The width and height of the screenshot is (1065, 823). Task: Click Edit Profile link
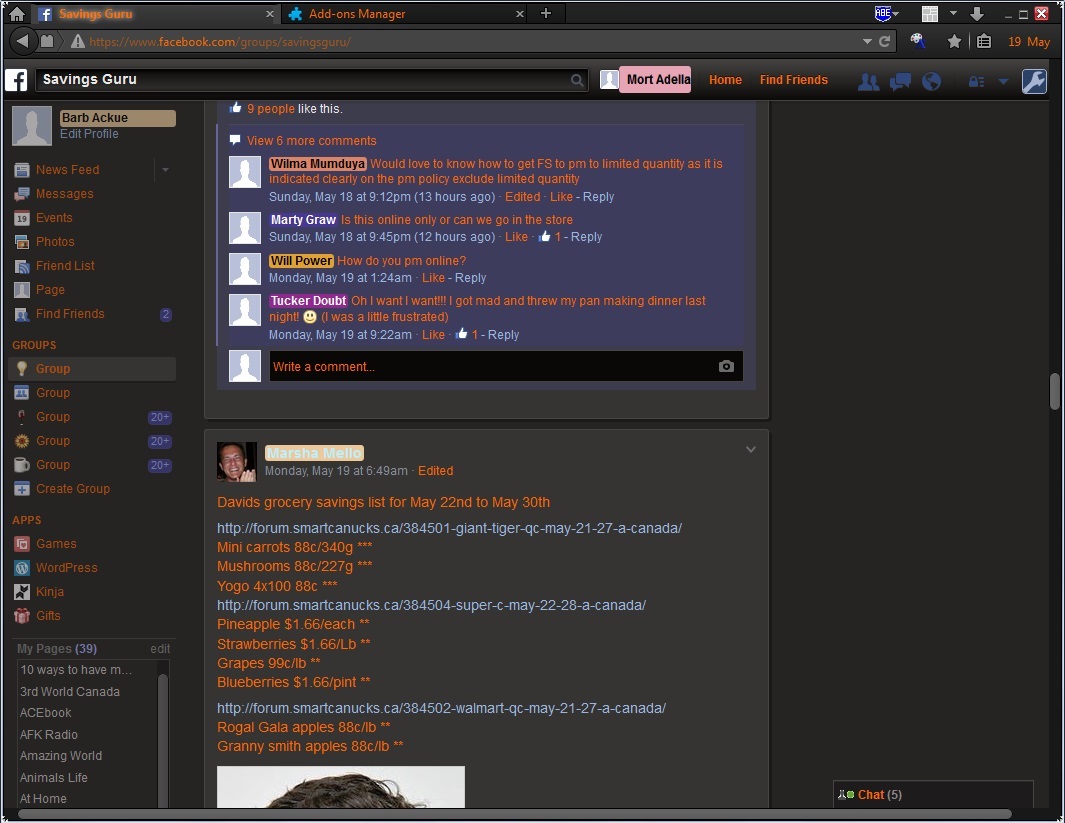[89, 134]
